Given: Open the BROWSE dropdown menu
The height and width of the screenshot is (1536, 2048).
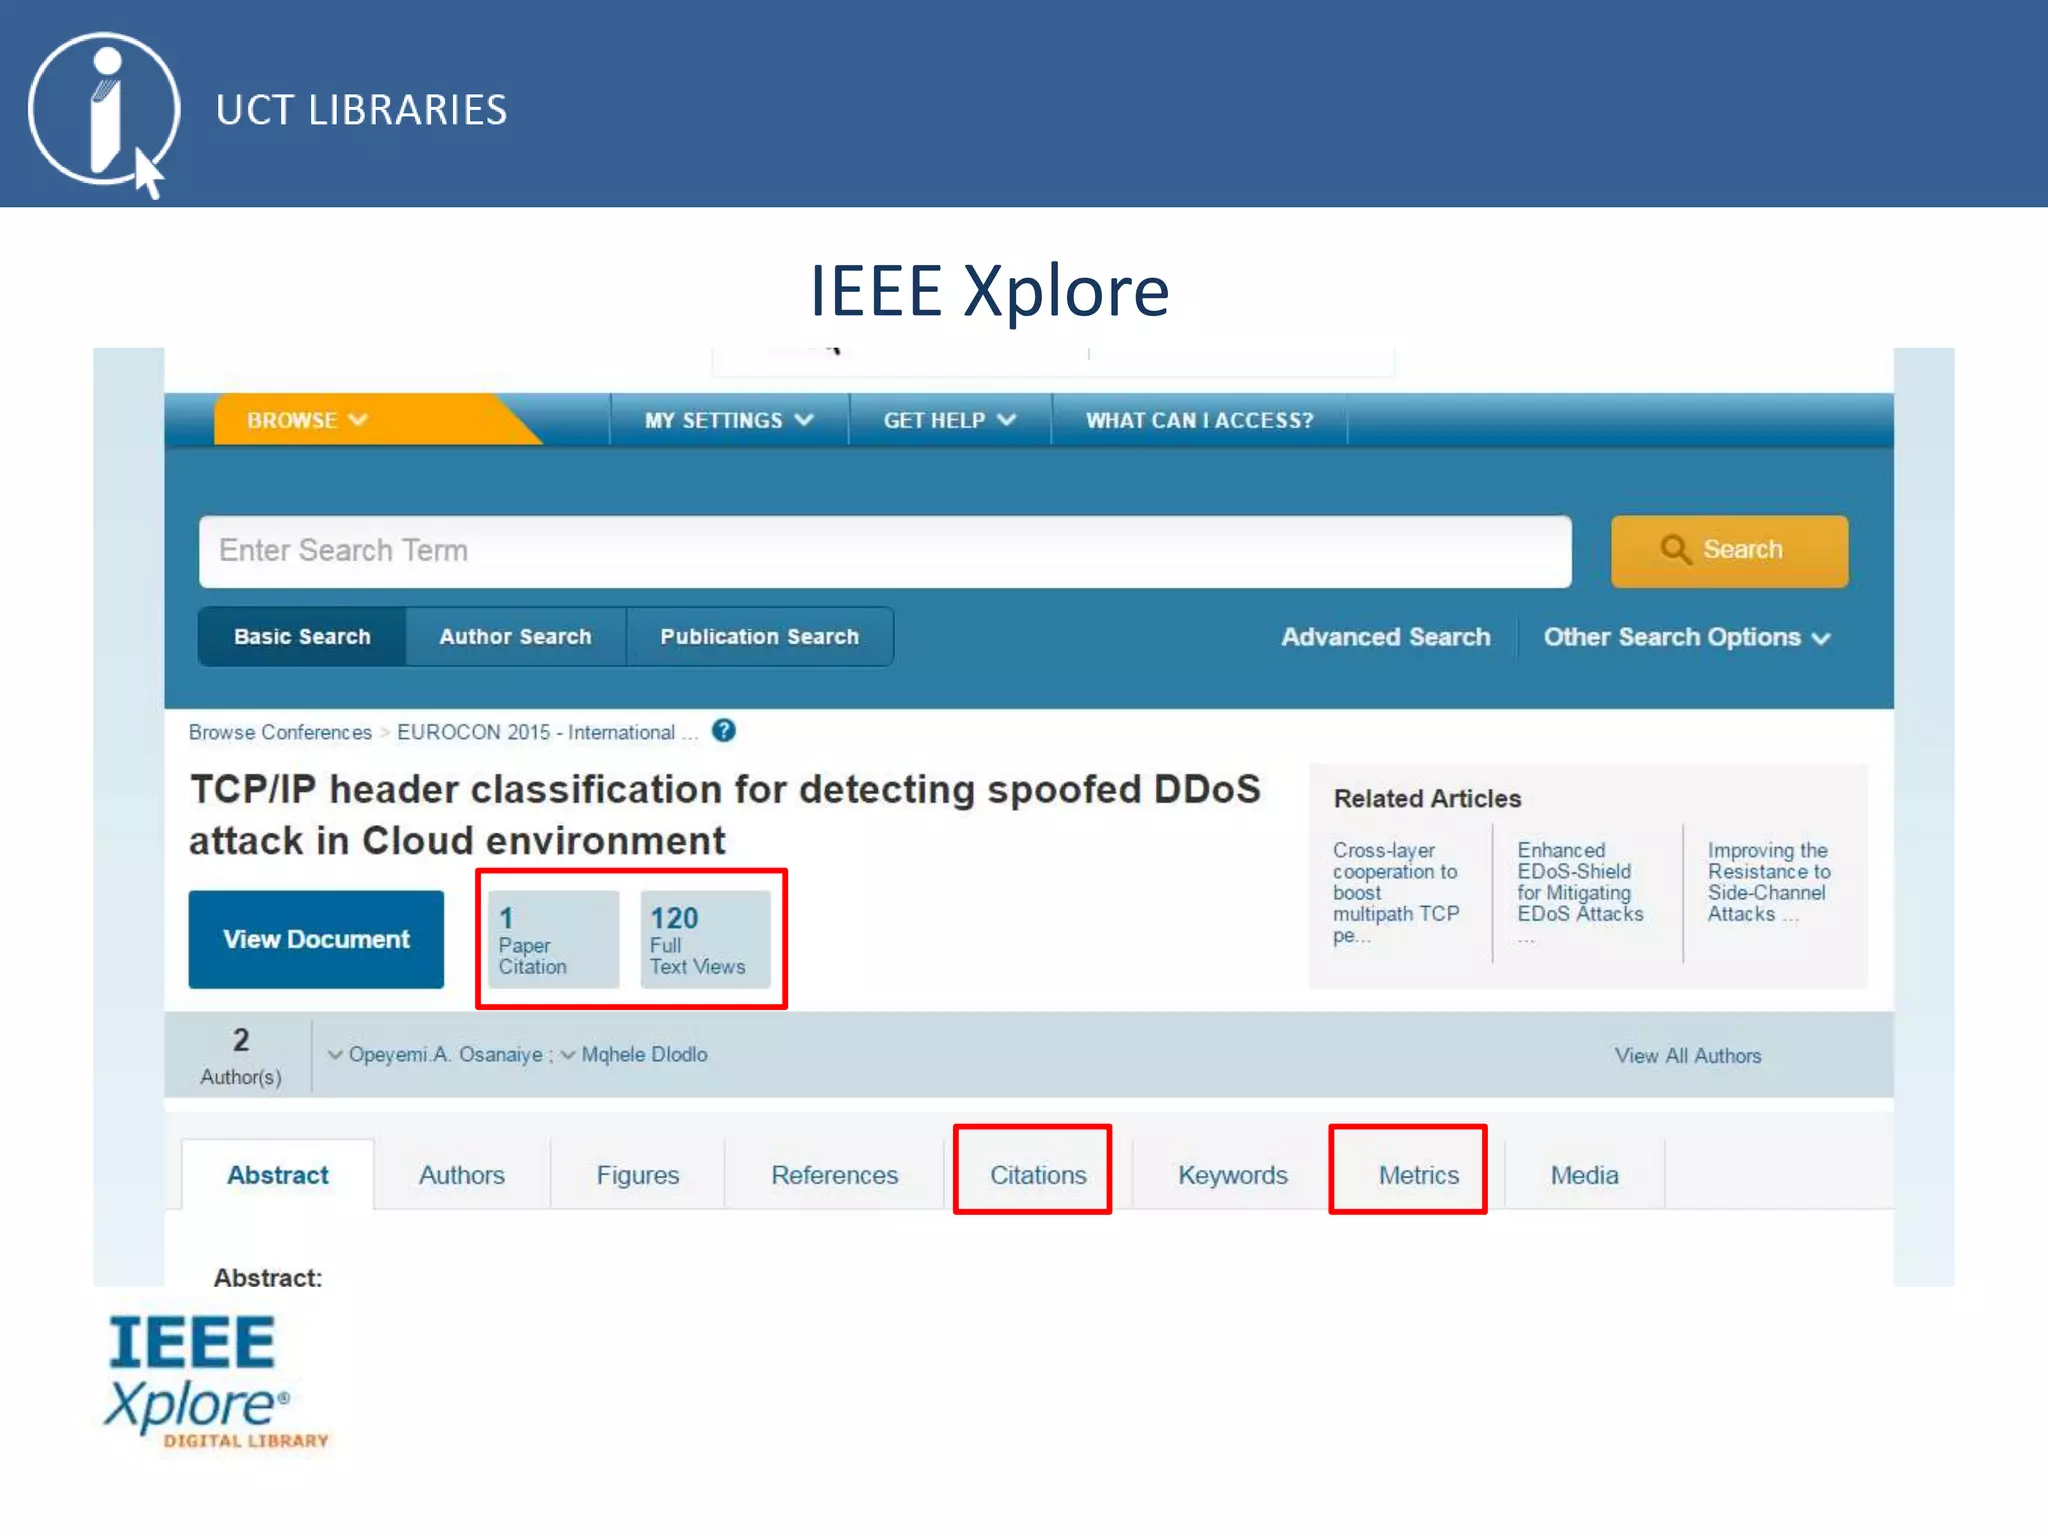Looking at the screenshot, I should (307, 420).
